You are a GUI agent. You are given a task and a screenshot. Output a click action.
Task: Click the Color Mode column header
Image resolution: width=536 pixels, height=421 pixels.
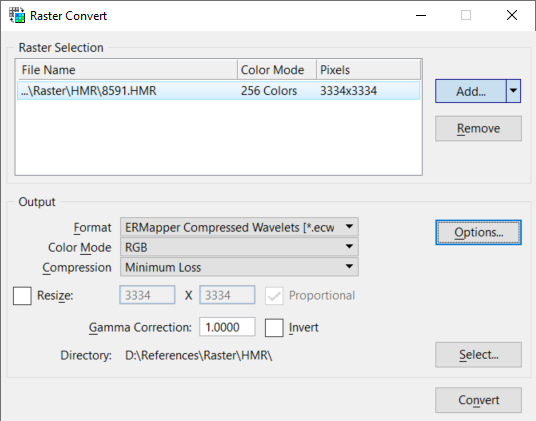[x=277, y=70]
